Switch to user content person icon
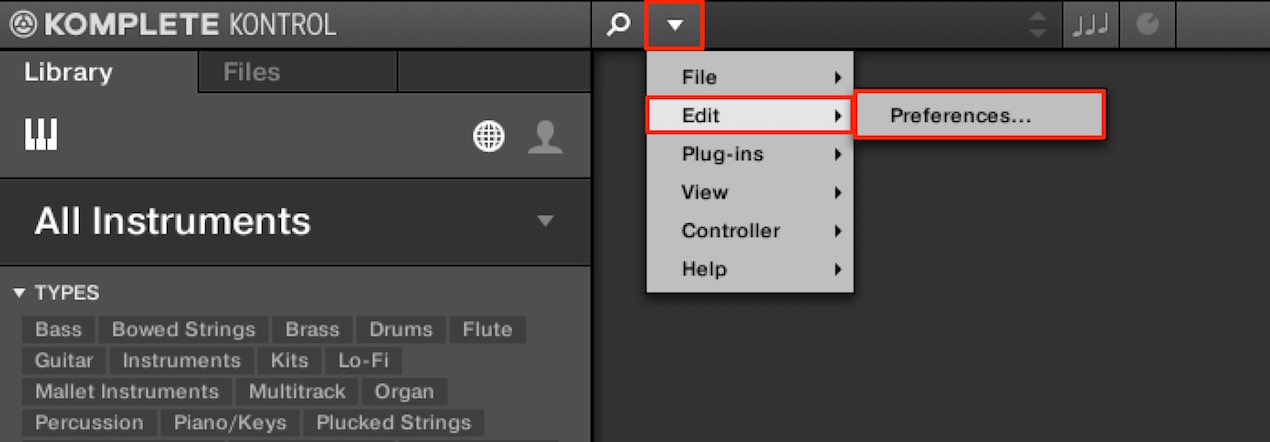Image resolution: width=1270 pixels, height=442 pixels. [x=545, y=137]
